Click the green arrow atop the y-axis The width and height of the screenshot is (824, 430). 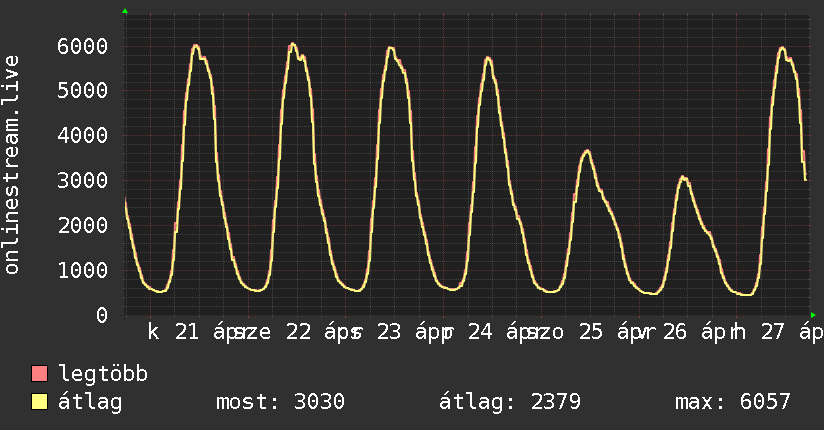pos(125,11)
